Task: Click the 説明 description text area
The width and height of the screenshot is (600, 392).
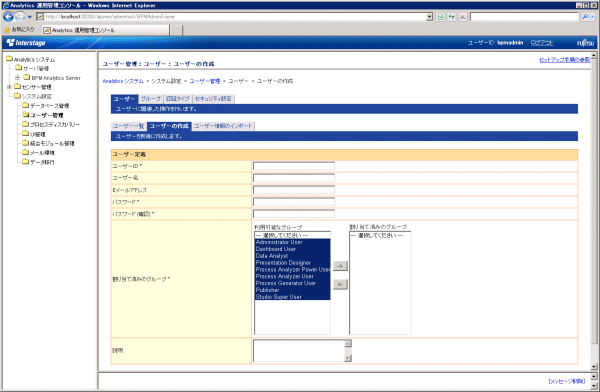Action: 299,351
